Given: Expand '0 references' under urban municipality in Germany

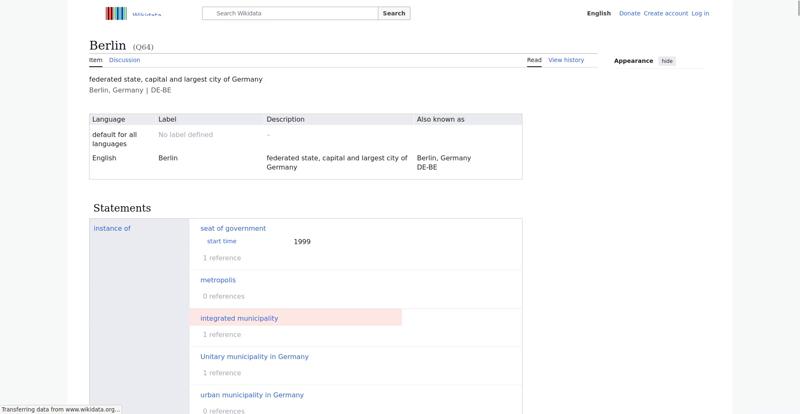Looking at the screenshot, I should coord(223,411).
